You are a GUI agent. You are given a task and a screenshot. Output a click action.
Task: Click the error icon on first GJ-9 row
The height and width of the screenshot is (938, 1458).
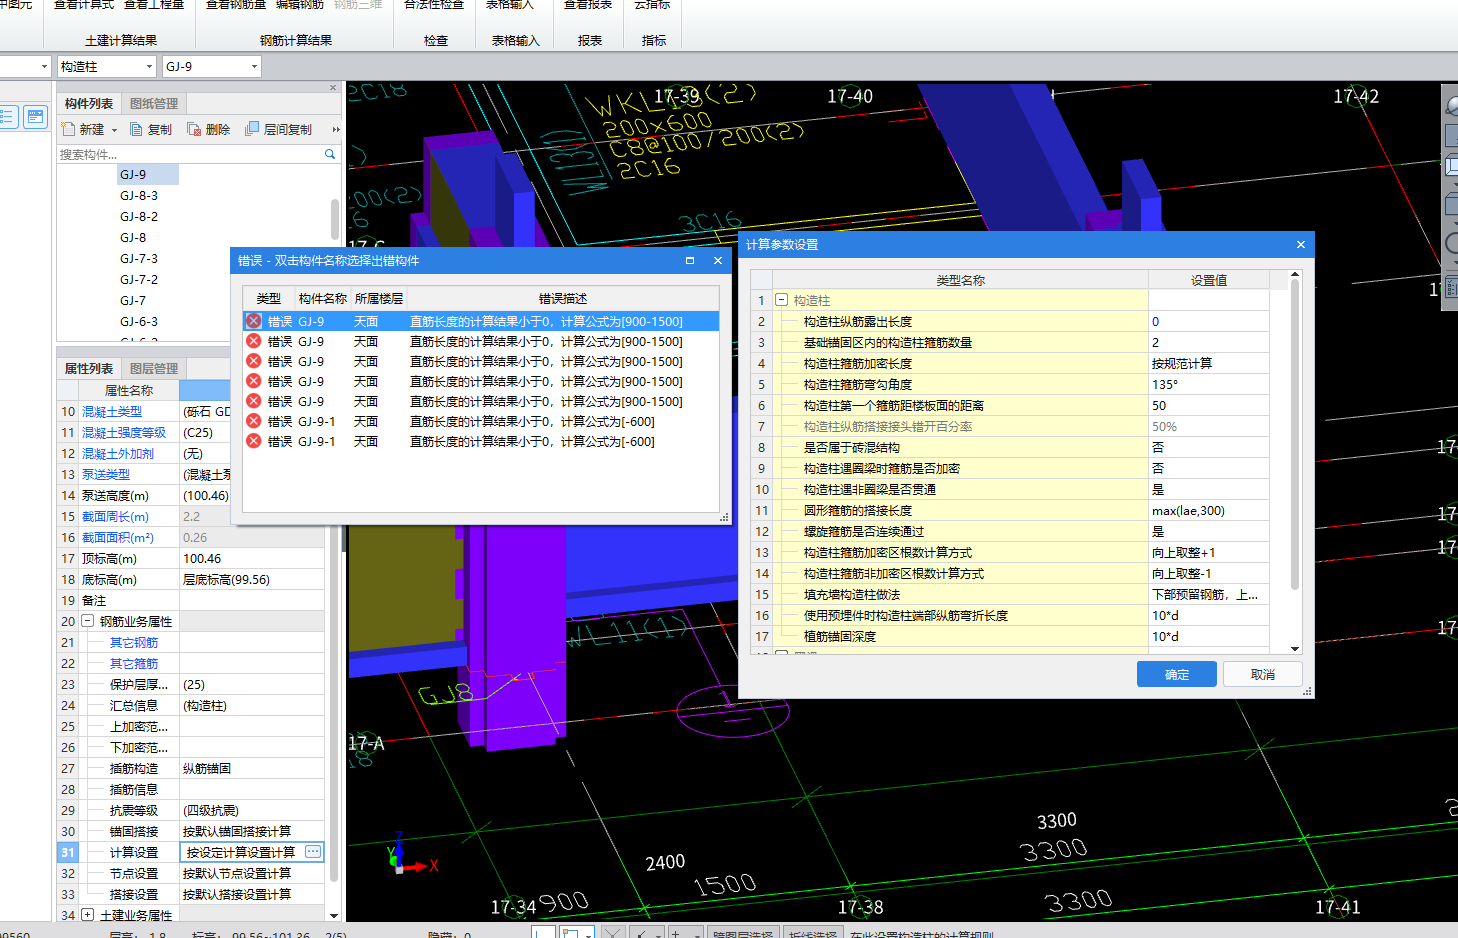click(254, 321)
